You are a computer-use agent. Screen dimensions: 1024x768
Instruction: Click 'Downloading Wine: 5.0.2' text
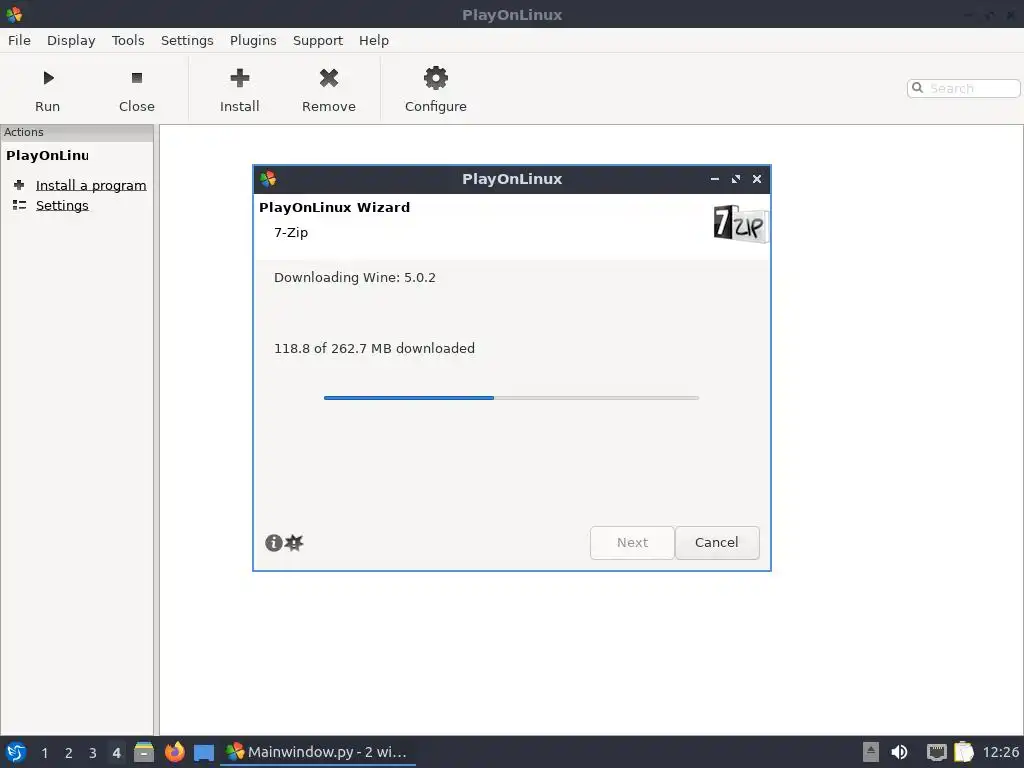[x=355, y=278]
